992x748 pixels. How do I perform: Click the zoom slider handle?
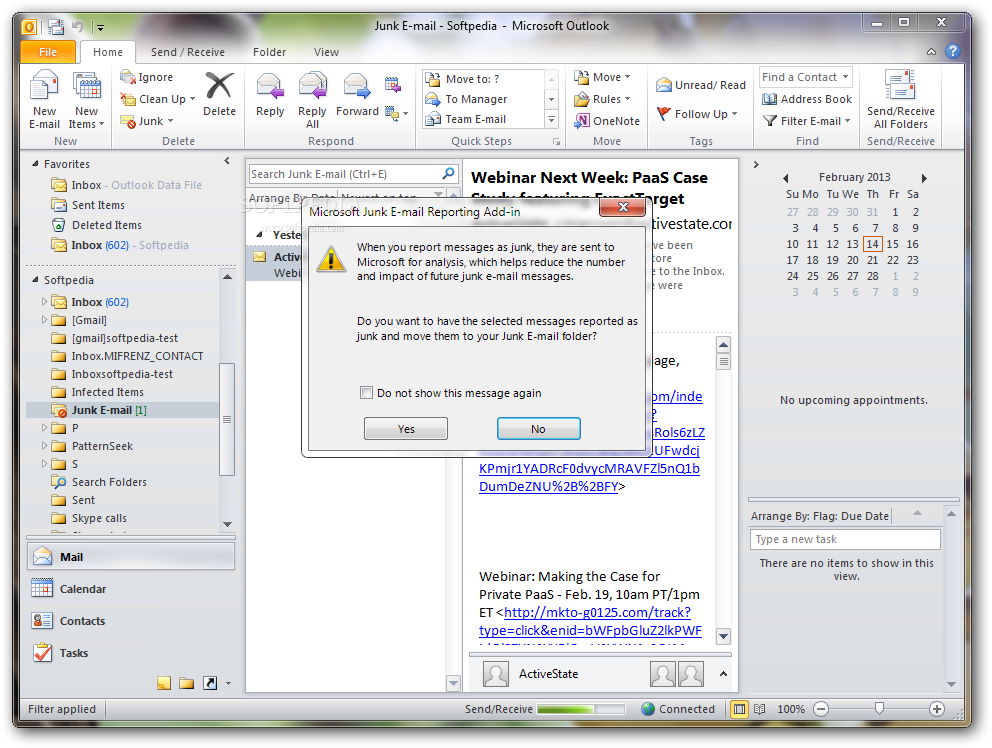tap(879, 709)
